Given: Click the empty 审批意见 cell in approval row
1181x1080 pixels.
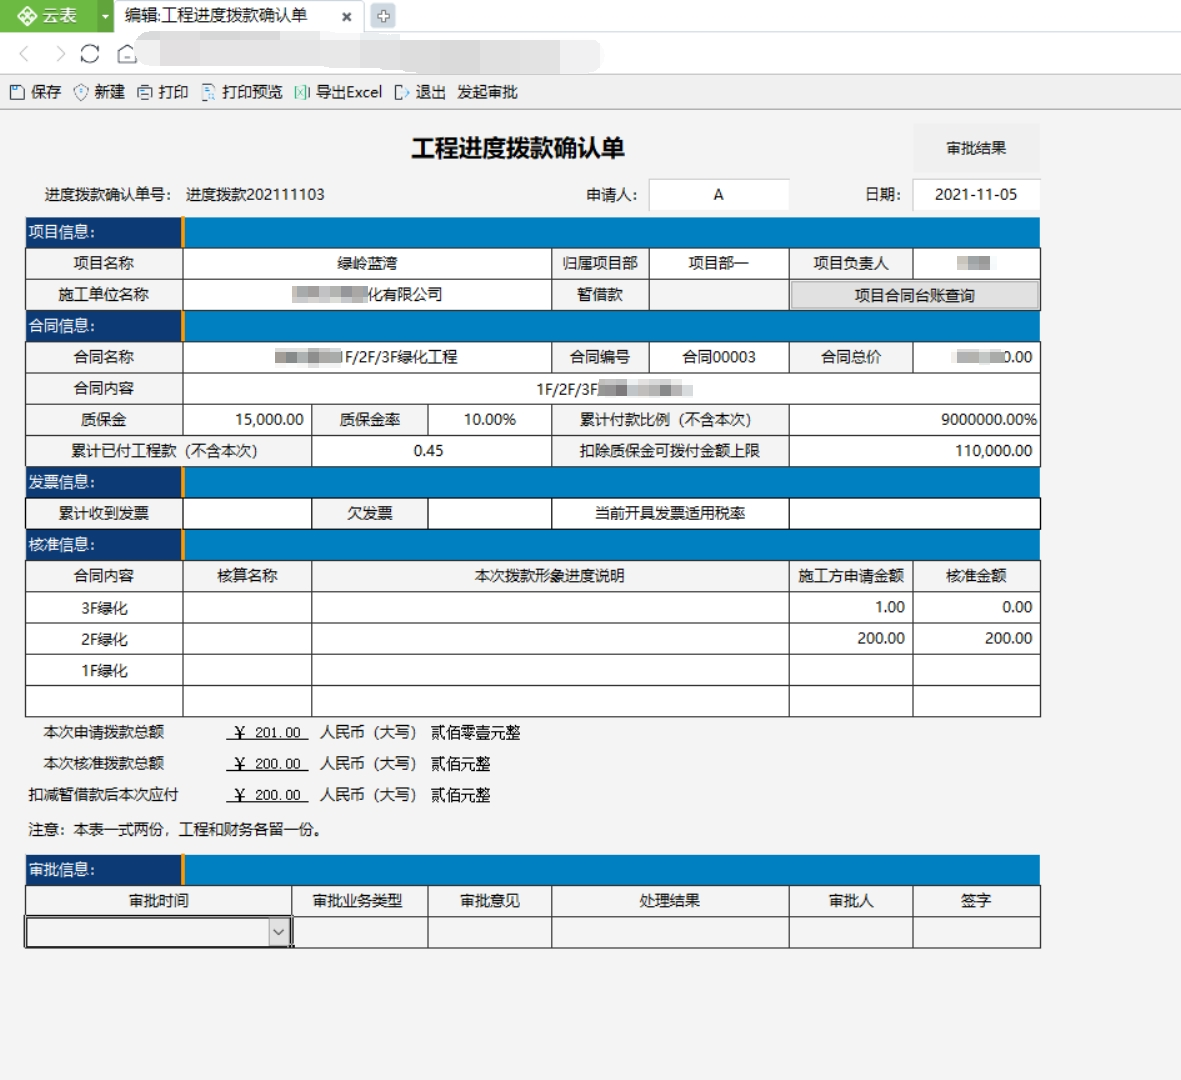Looking at the screenshot, I should [x=490, y=932].
